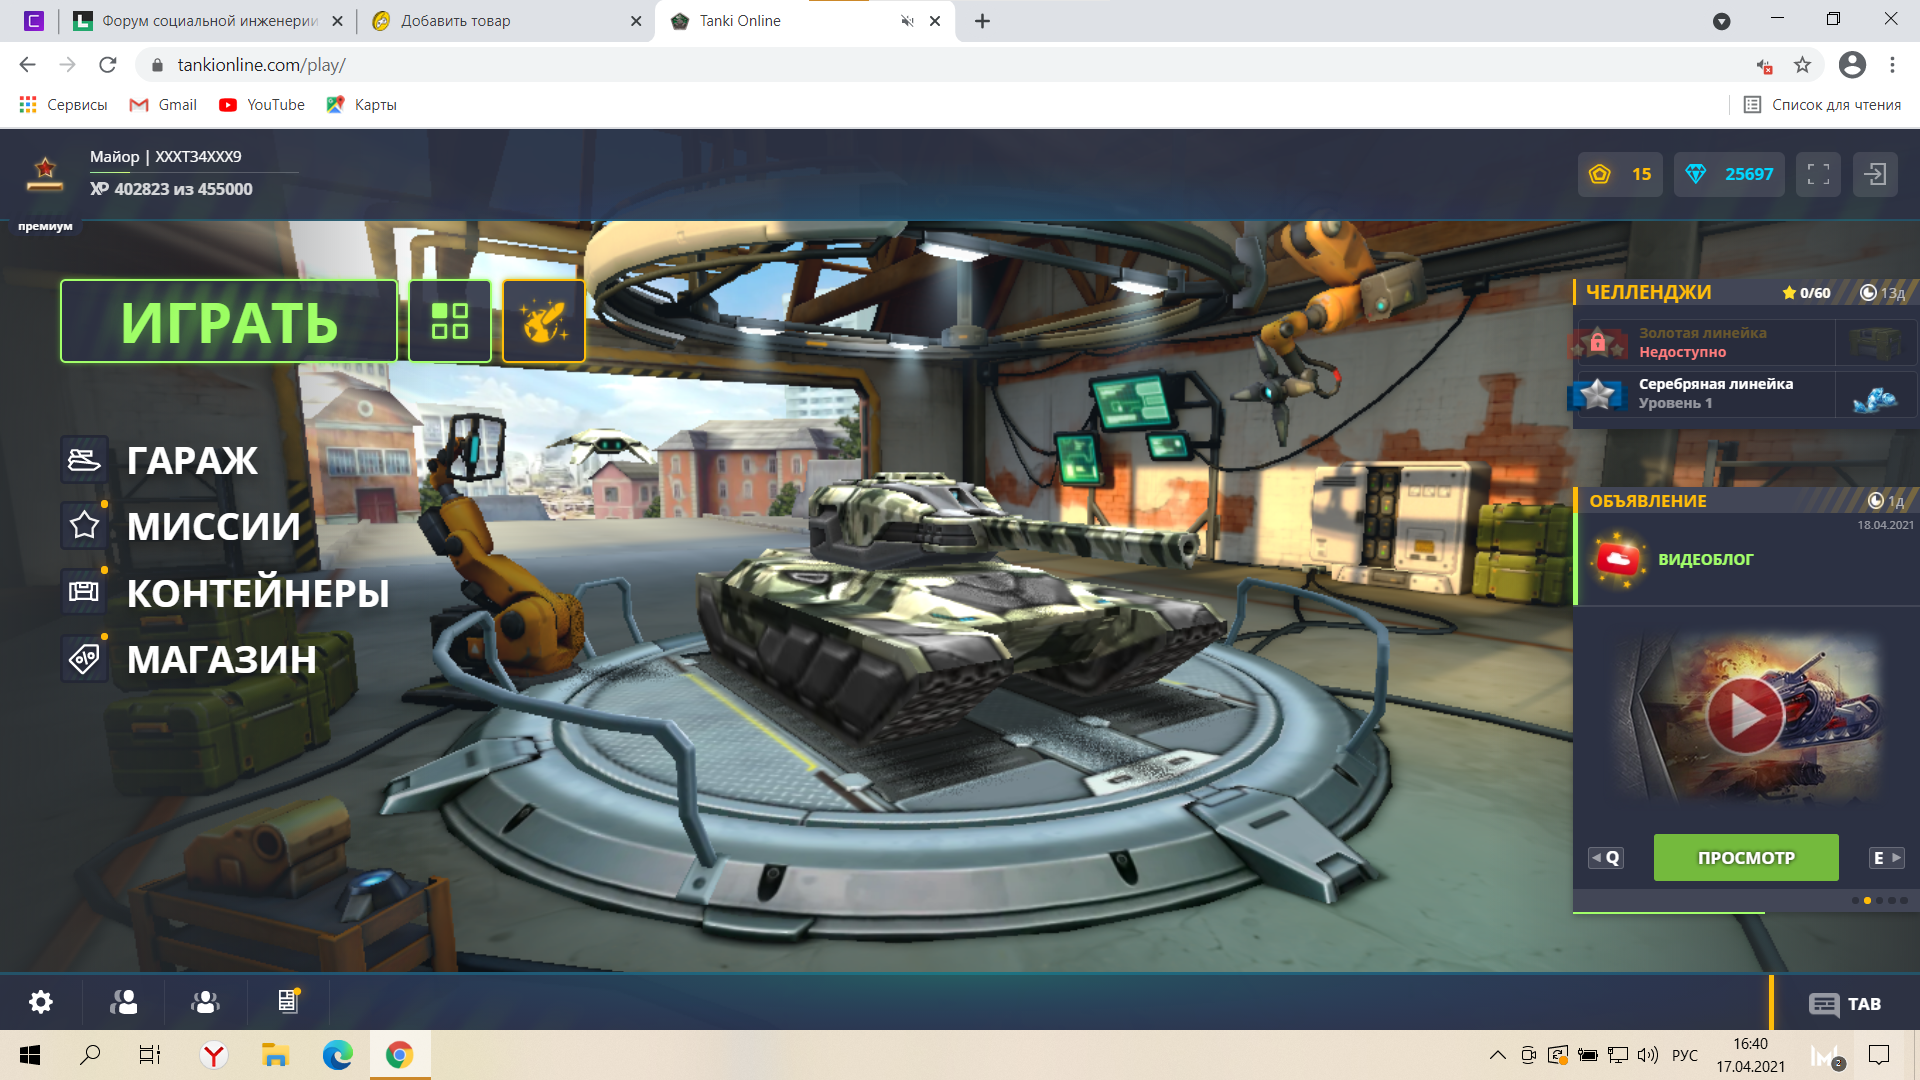Open the TAB chat button
Image resolution: width=1920 pixels, height=1080 pixels.
[1845, 1004]
